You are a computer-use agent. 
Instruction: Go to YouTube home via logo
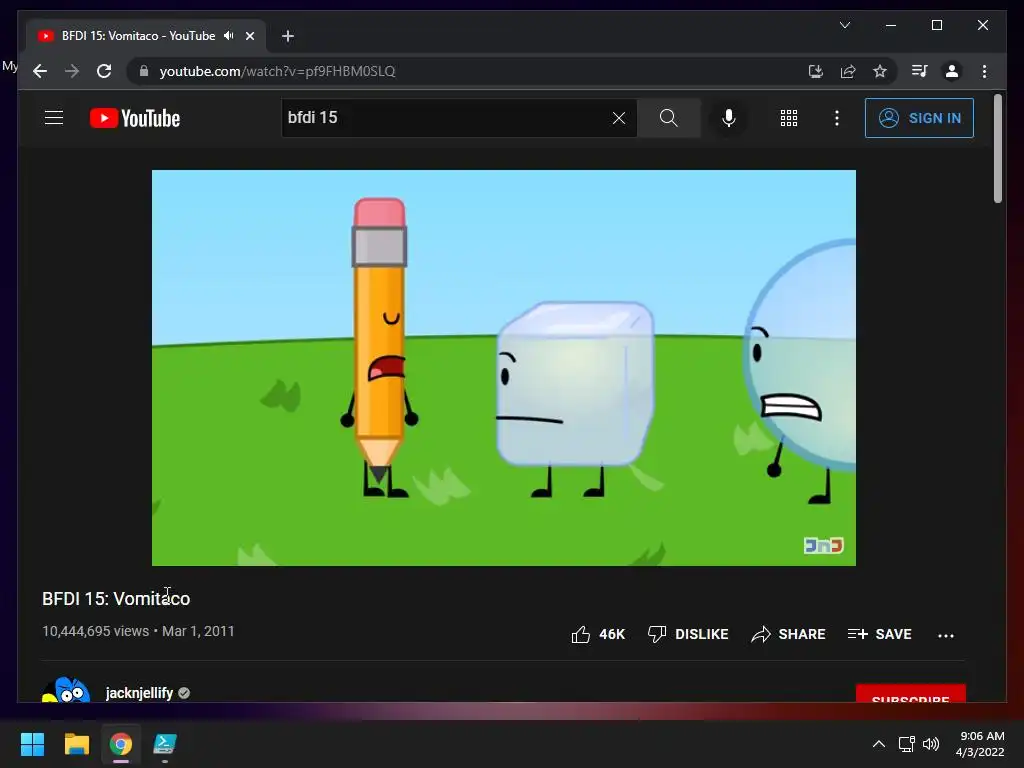click(135, 118)
